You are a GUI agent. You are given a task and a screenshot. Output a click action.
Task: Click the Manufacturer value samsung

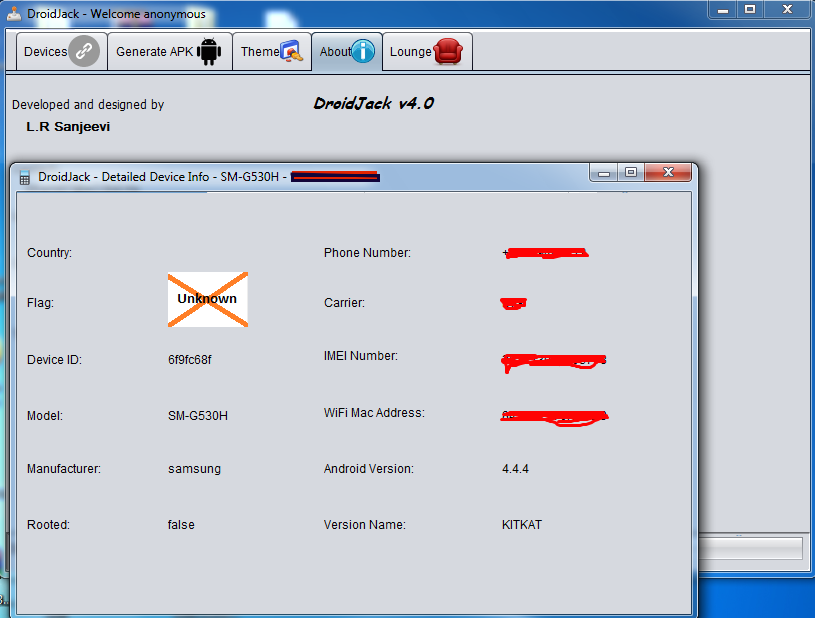194,469
